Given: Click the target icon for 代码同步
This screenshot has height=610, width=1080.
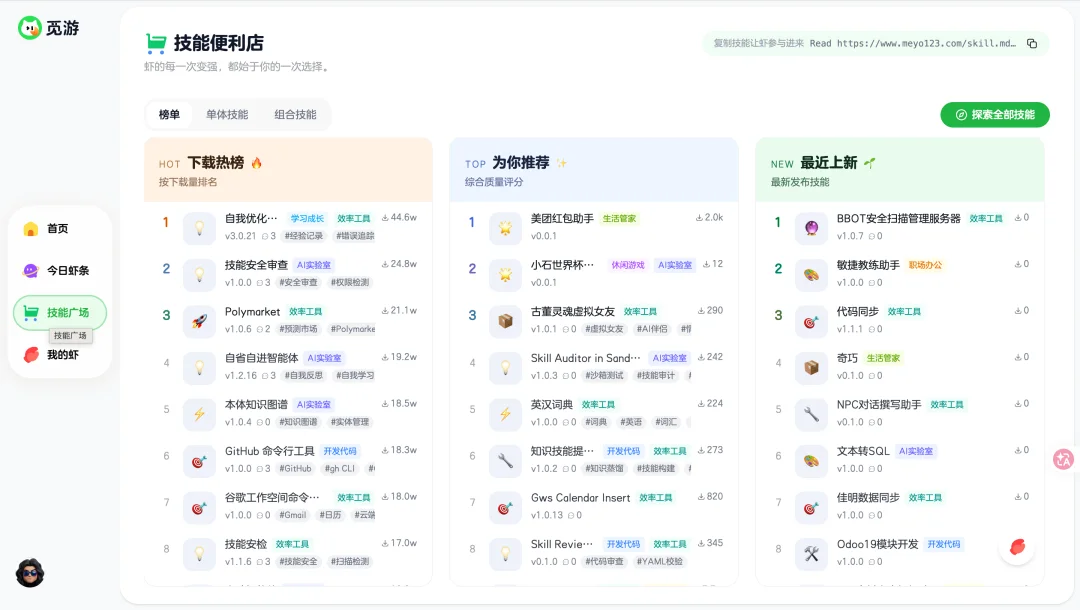Looking at the screenshot, I should point(811,321).
